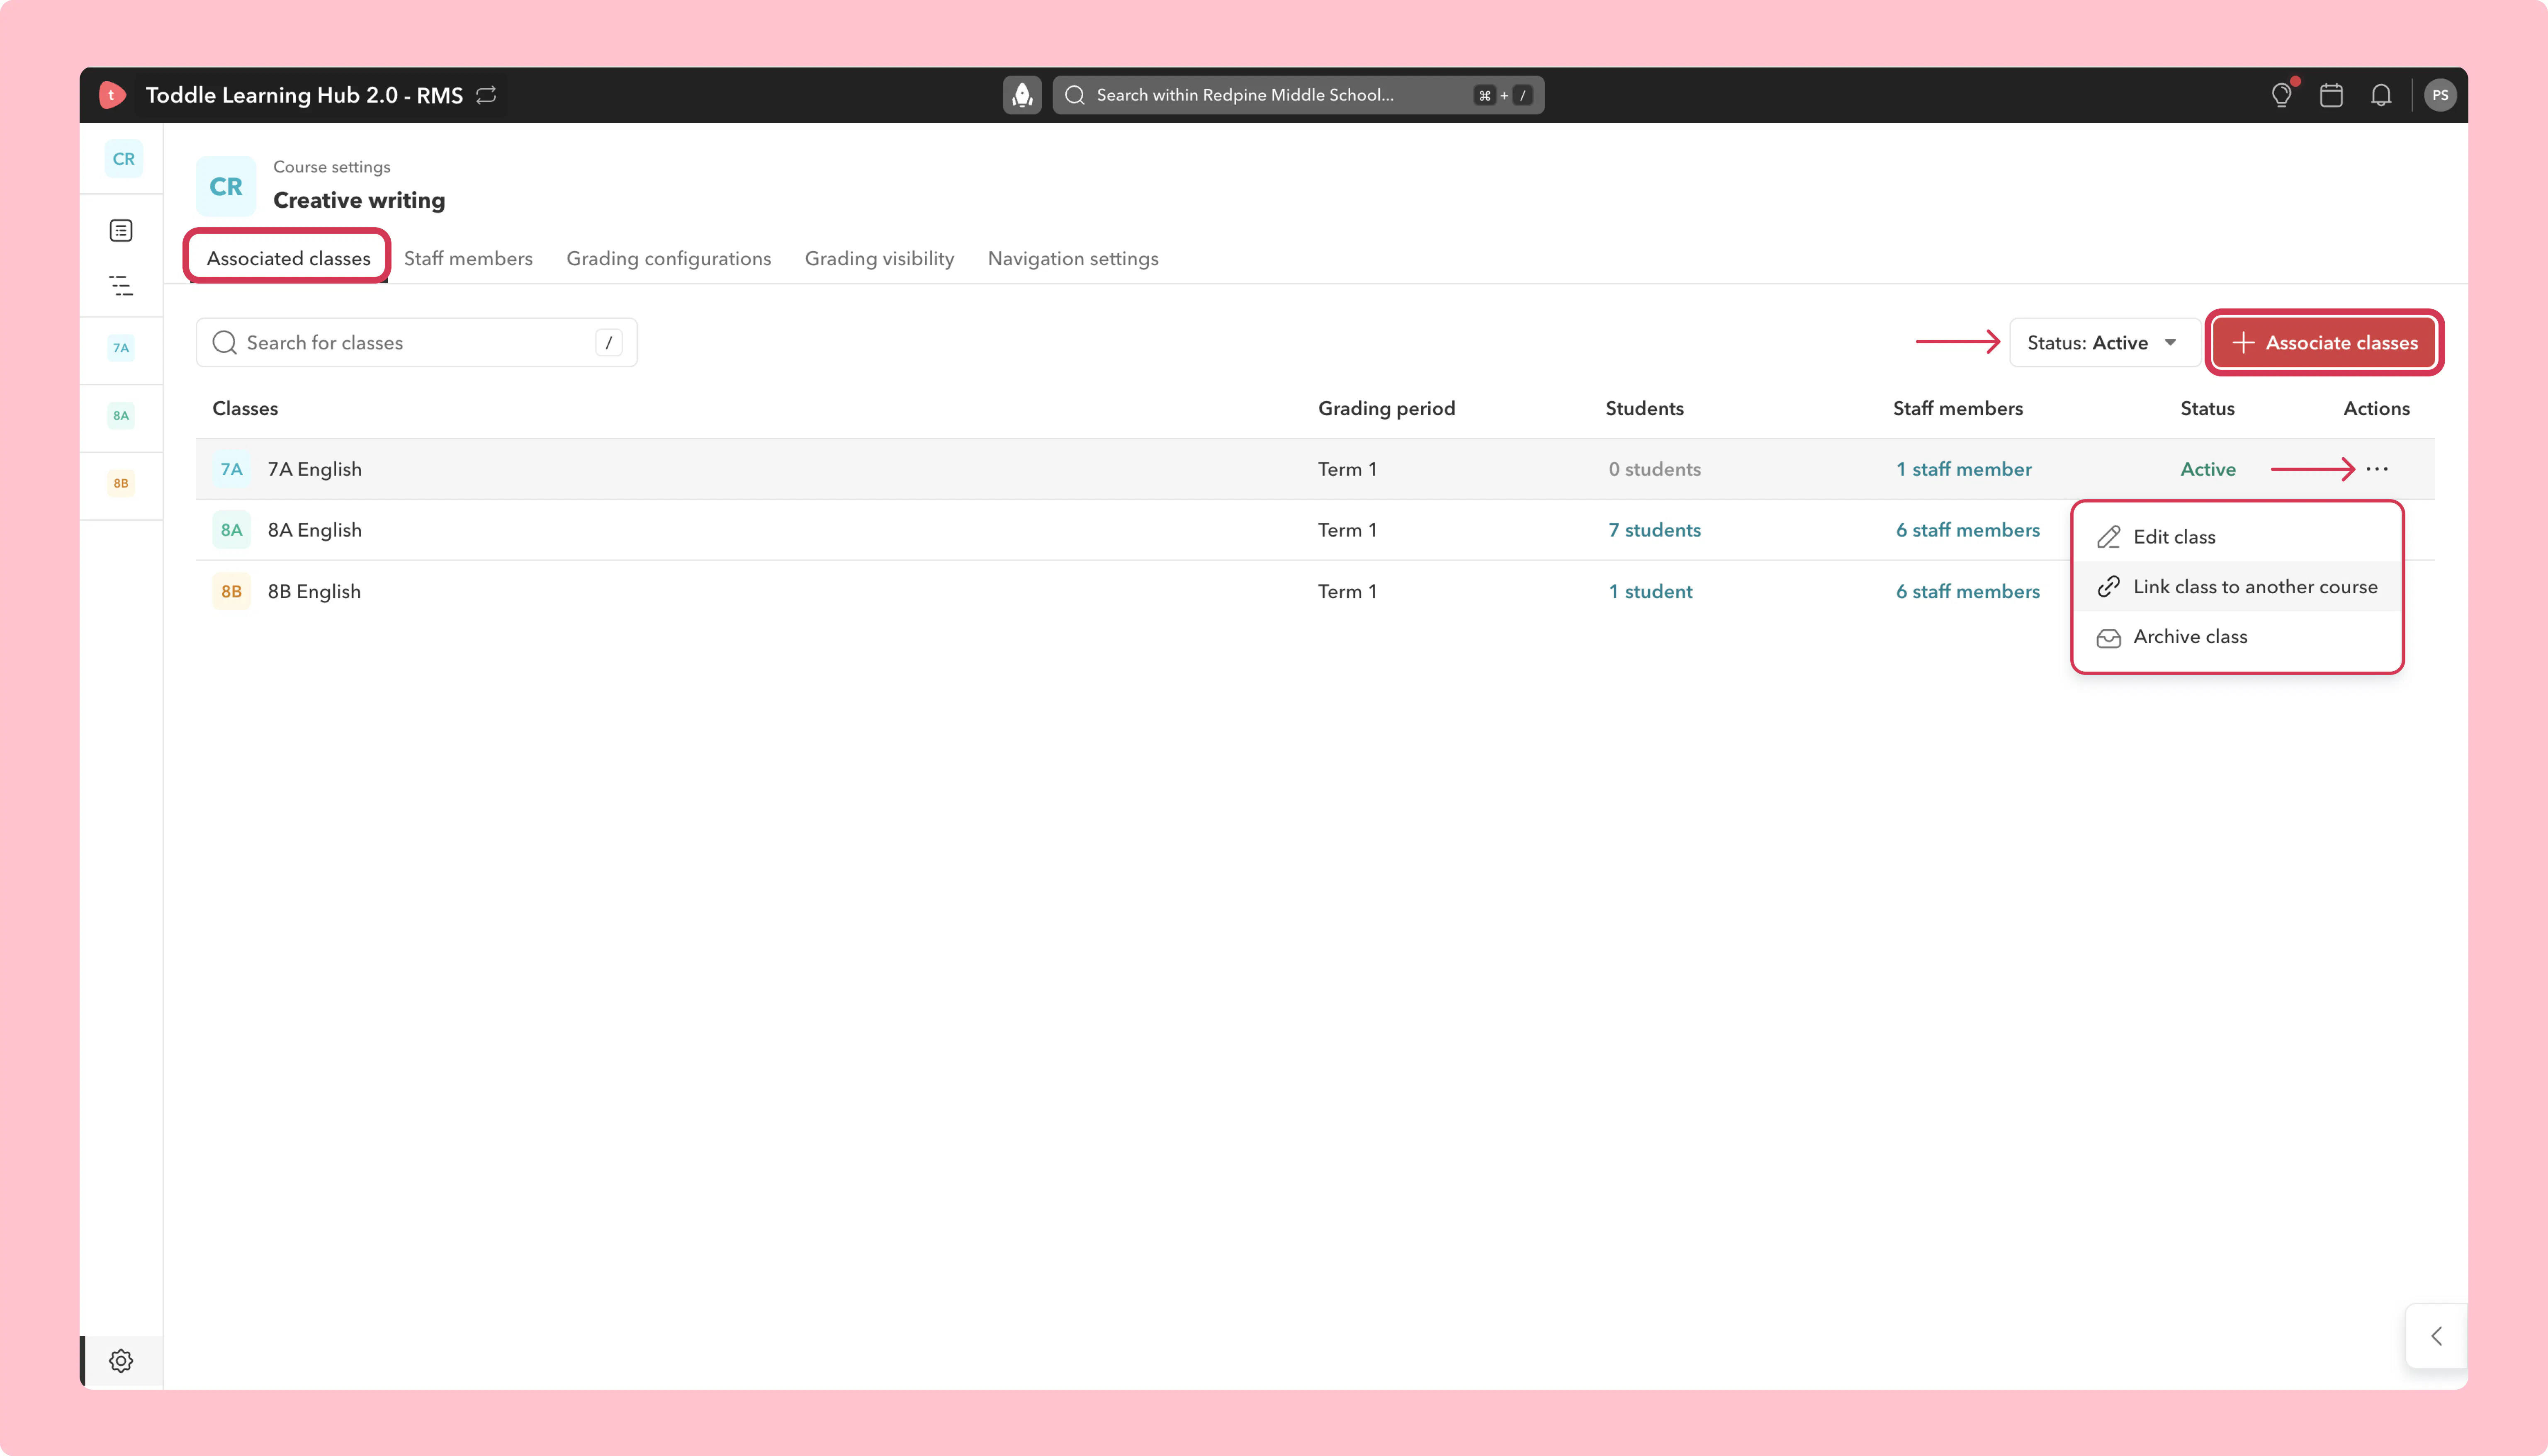Open the 1 student link
The image size is (2548, 1456).
[1651, 591]
